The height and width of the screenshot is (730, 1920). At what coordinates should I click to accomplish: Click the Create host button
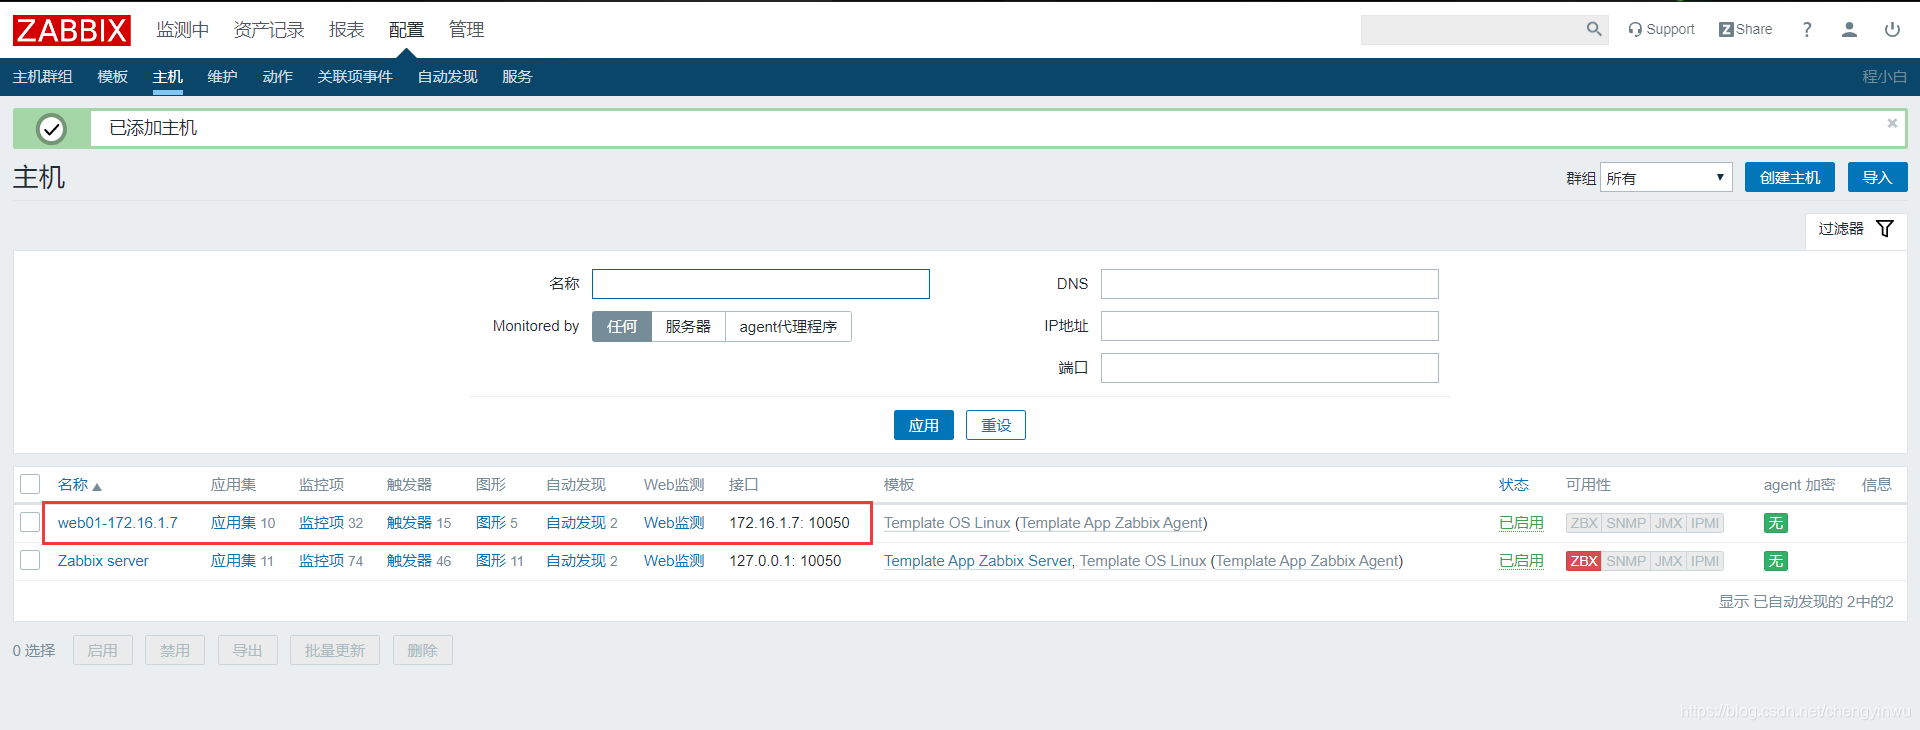click(1790, 177)
